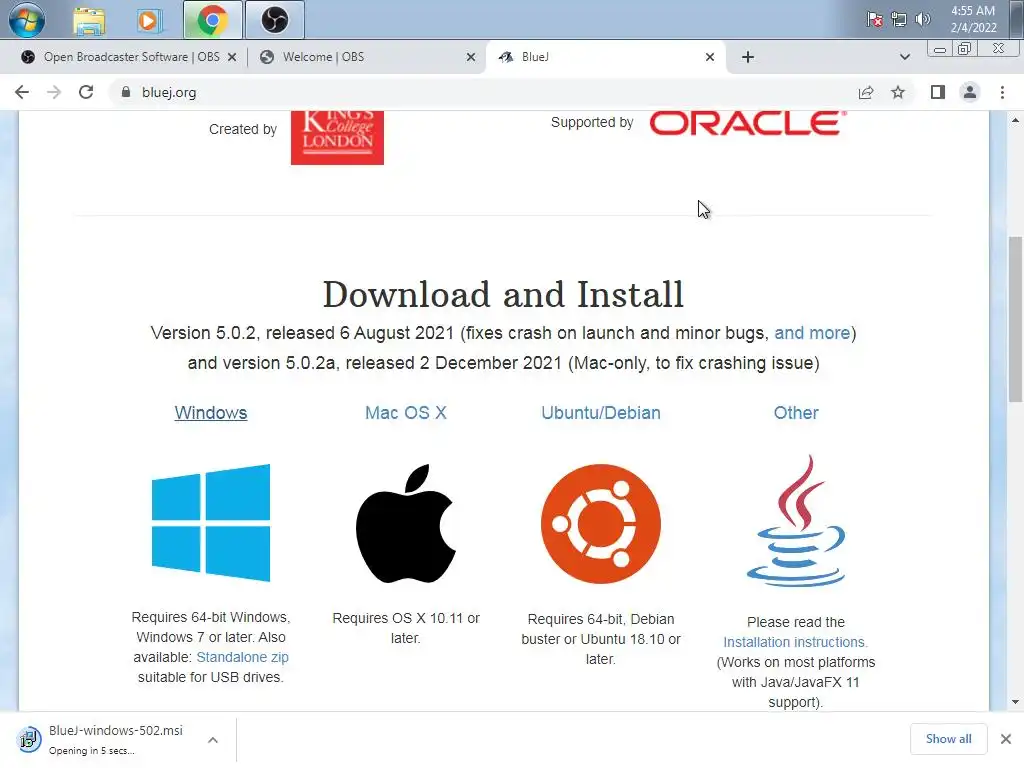Click the black Apple logo
The height and width of the screenshot is (768, 1024).
point(406,523)
